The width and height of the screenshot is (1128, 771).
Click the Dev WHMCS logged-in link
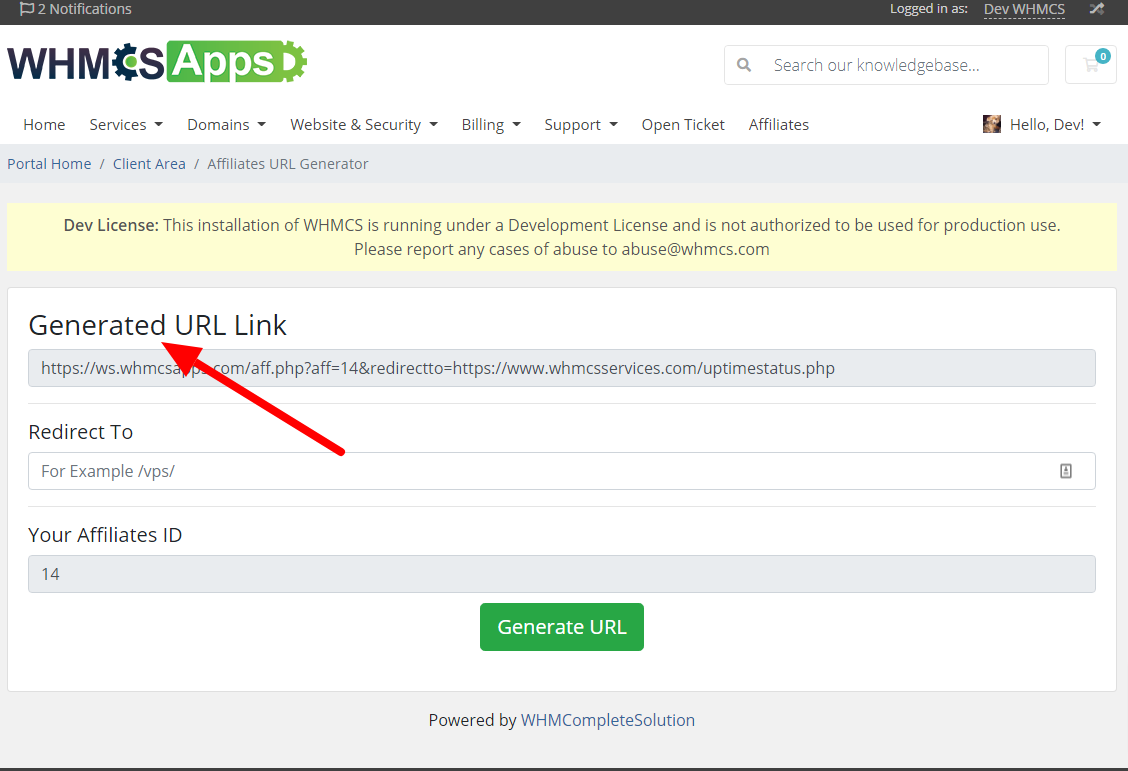1024,9
